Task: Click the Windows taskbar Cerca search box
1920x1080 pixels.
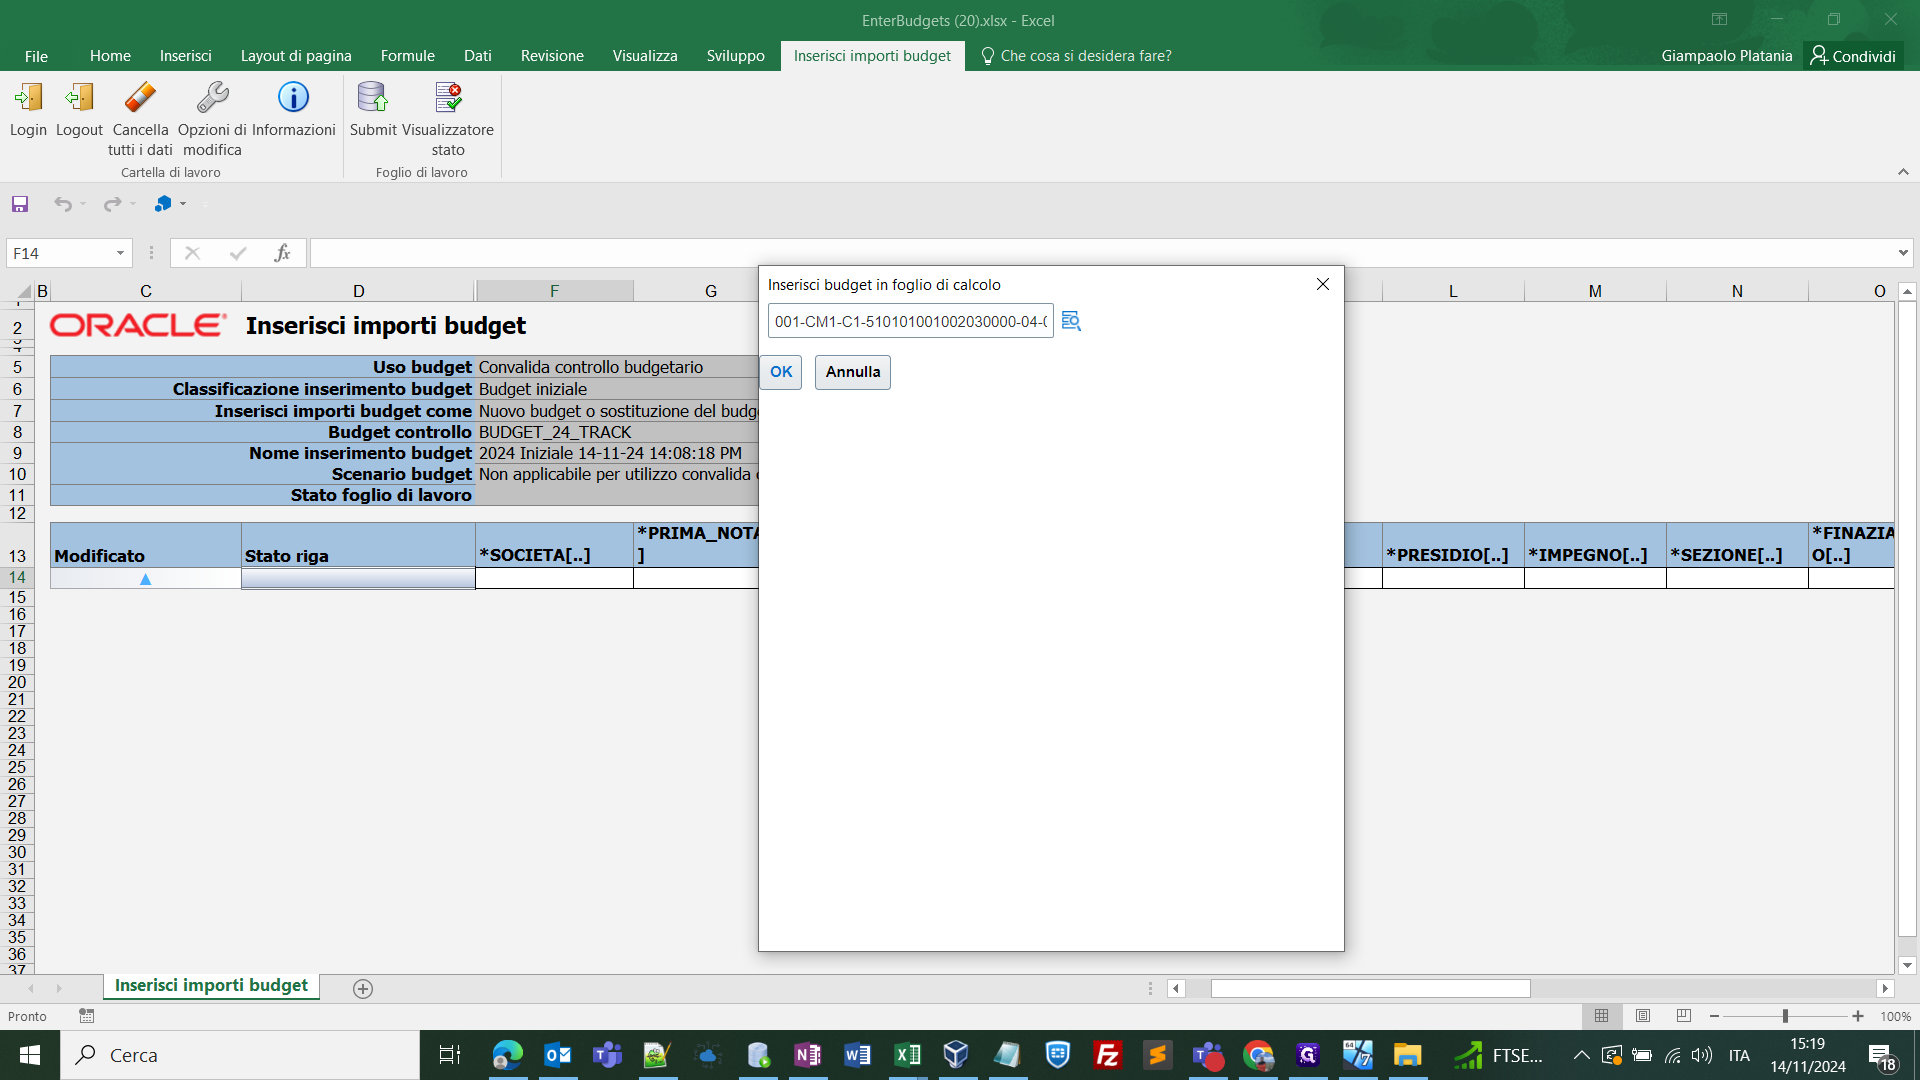Action: coord(240,1055)
